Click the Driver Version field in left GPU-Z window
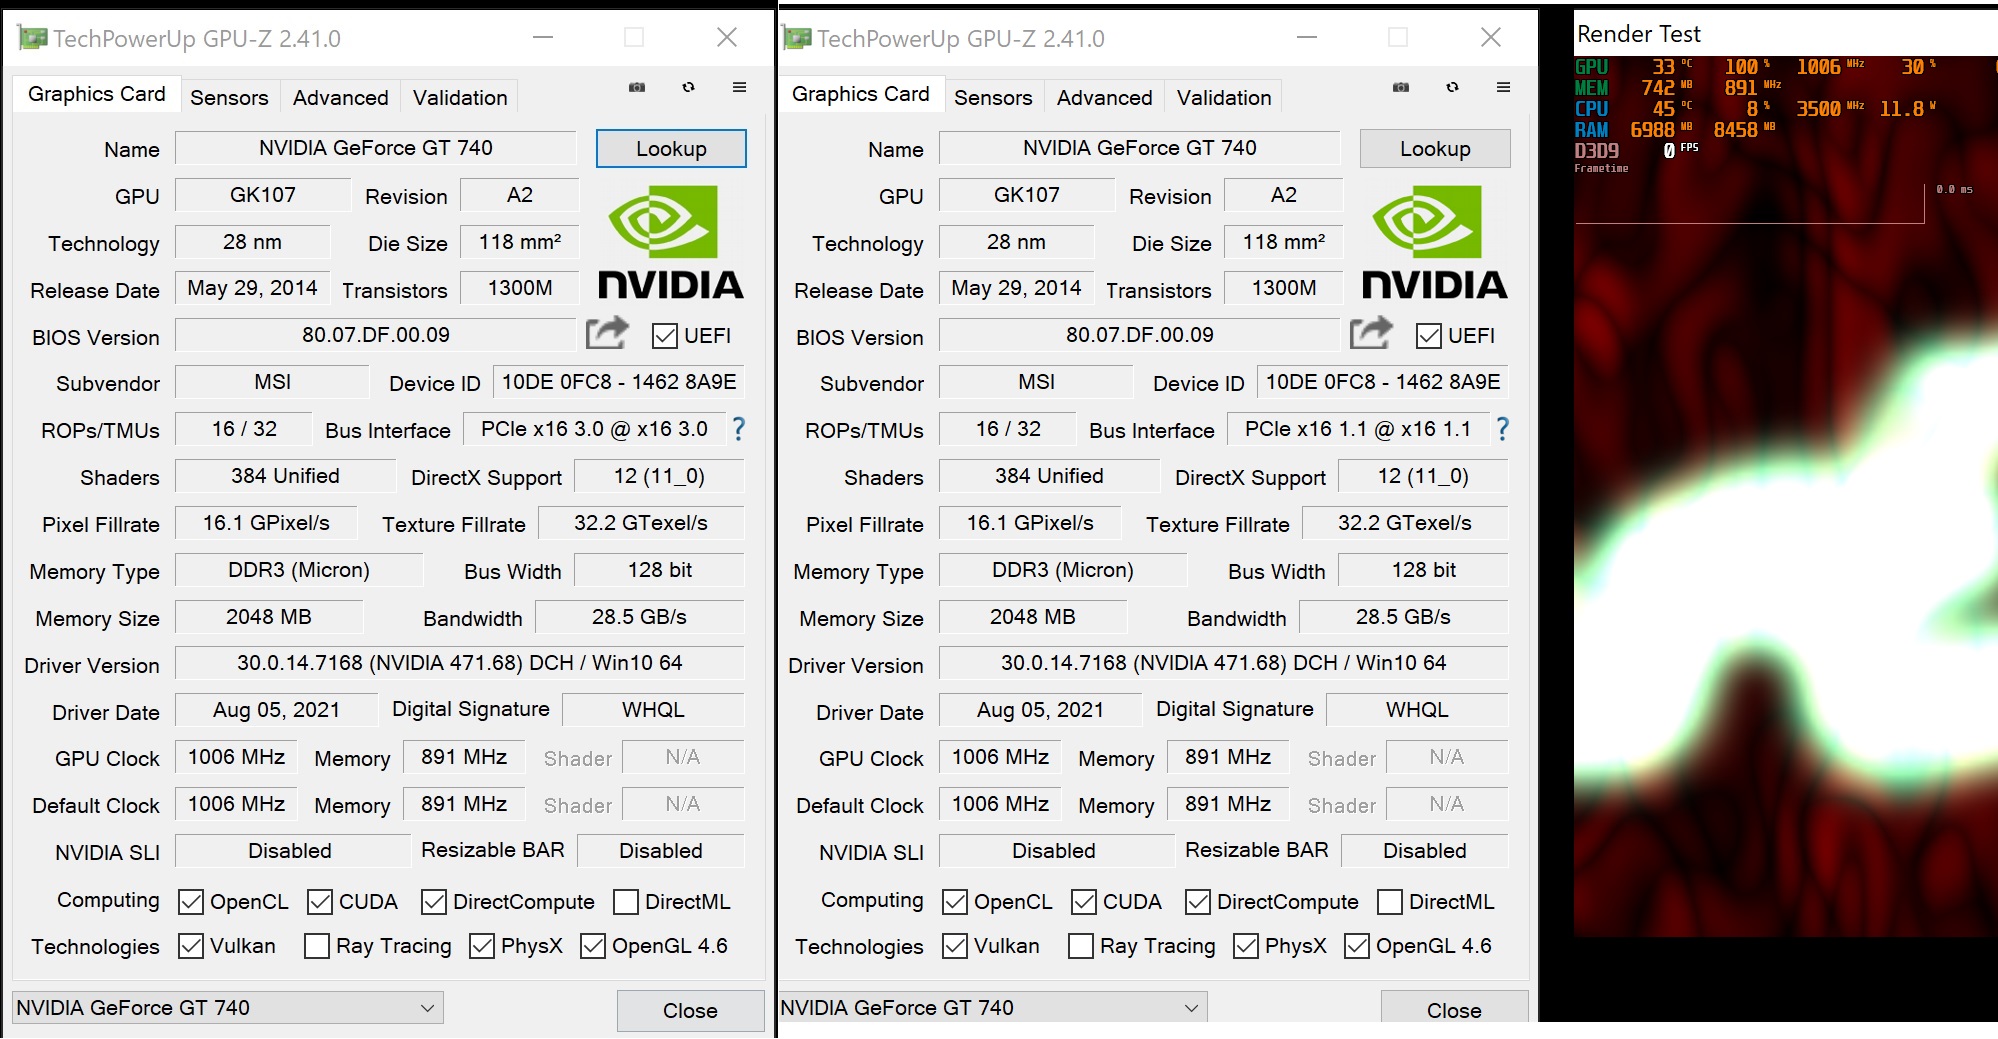The width and height of the screenshot is (1998, 1039). [x=460, y=663]
